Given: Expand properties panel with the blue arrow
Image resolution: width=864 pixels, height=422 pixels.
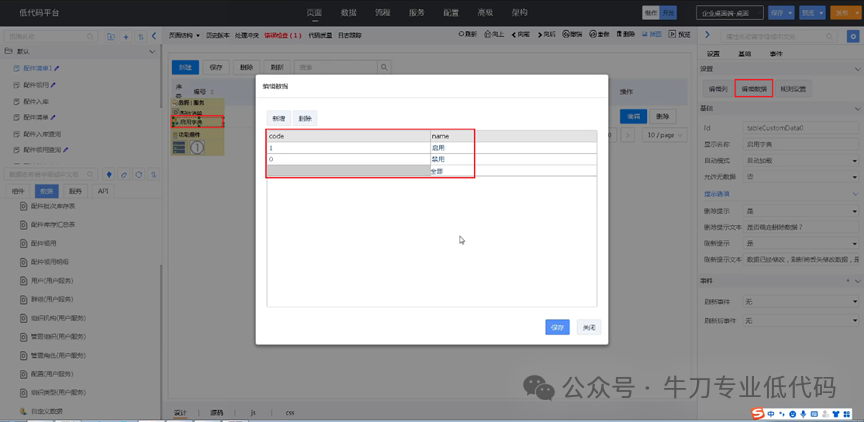Looking at the screenshot, I should pyautogui.click(x=708, y=36).
